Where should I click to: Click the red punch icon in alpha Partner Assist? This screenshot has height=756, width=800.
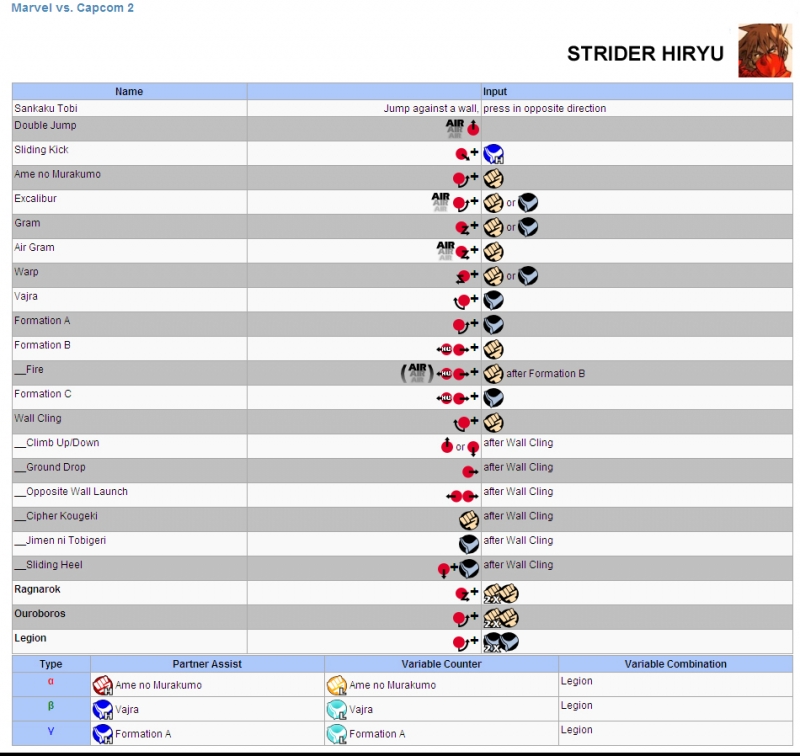(x=103, y=685)
